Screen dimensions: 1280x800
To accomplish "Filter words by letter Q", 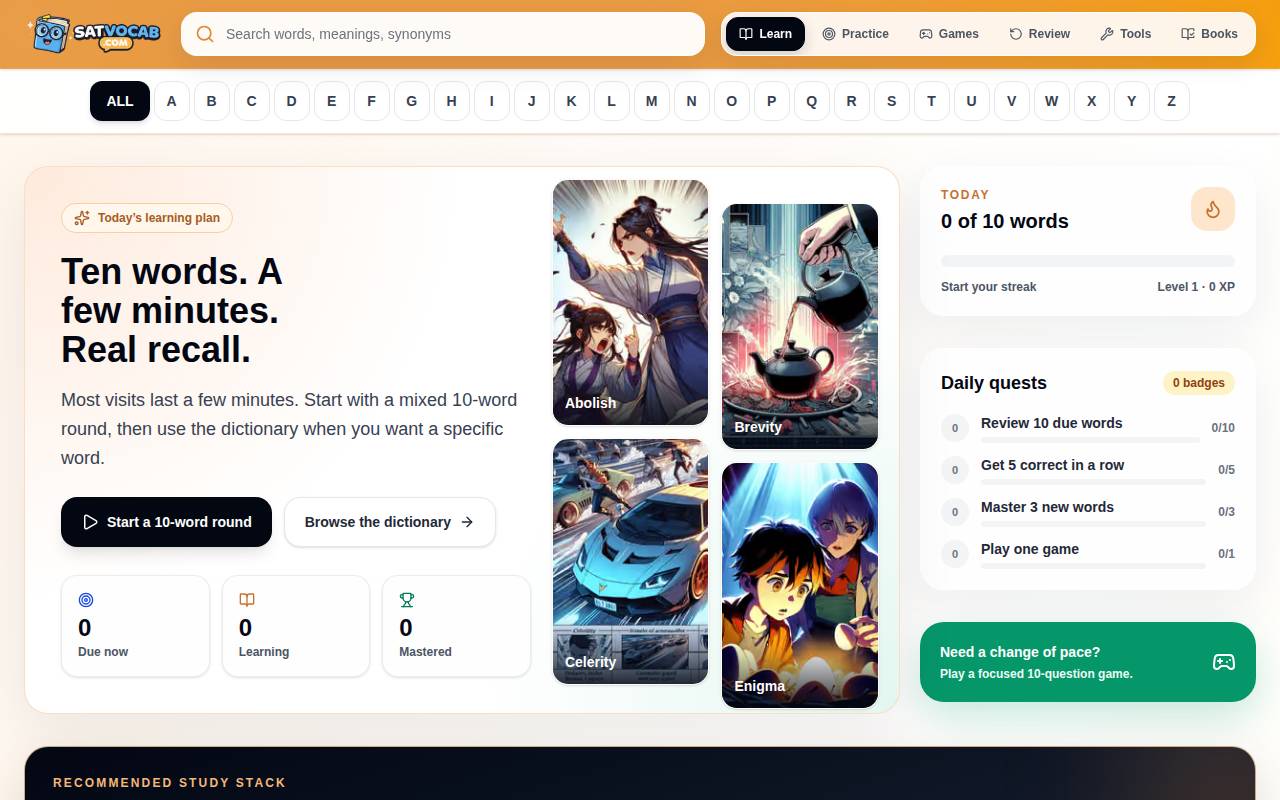I will pyautogui.click(x=812, y=101).
